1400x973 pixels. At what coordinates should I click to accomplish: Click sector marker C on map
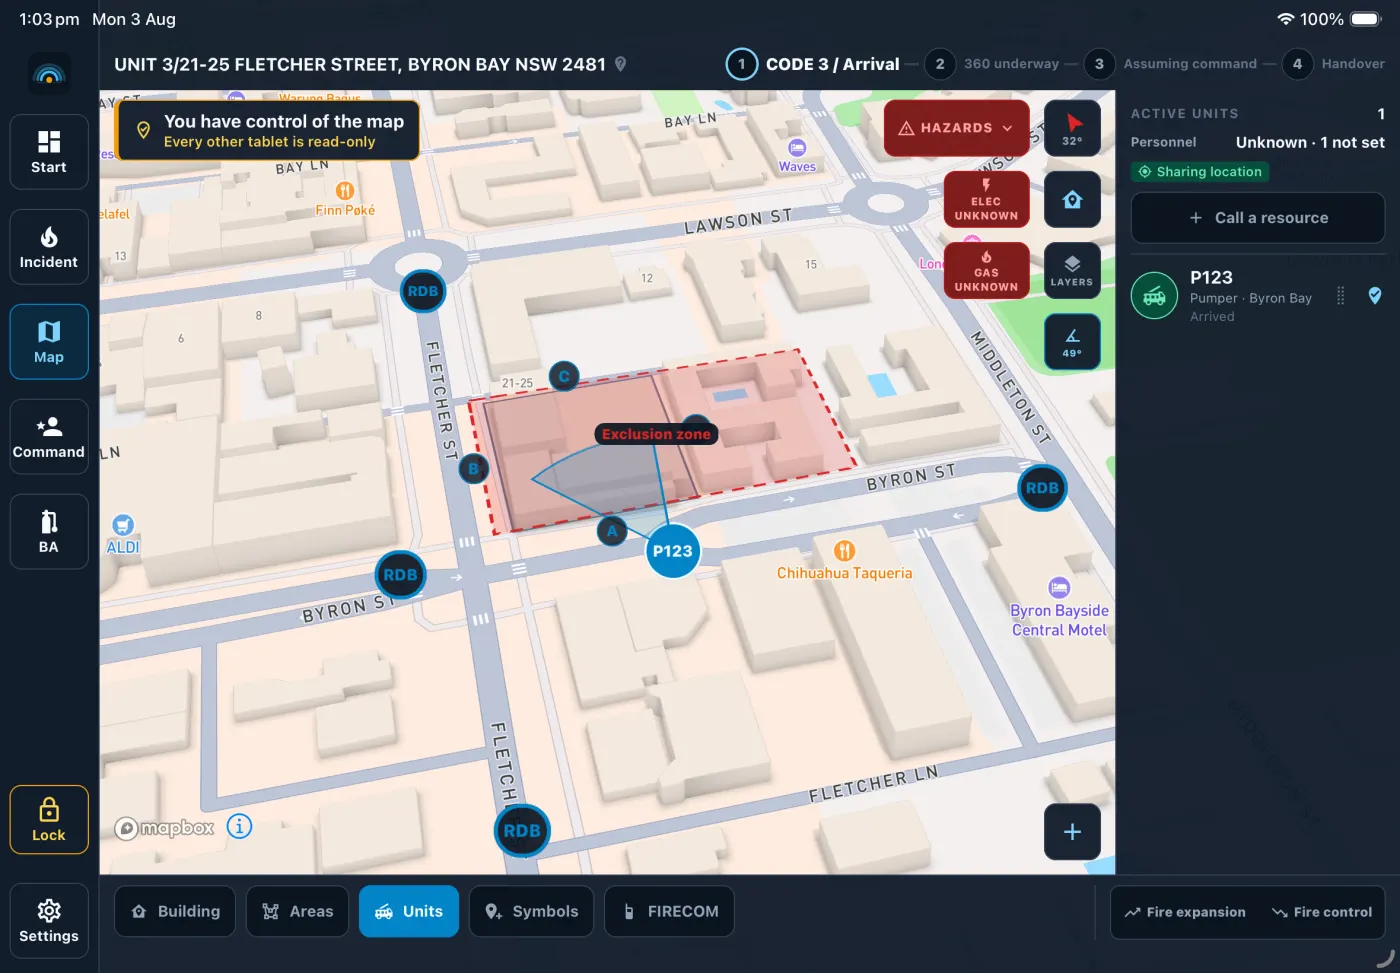[564, 376]
